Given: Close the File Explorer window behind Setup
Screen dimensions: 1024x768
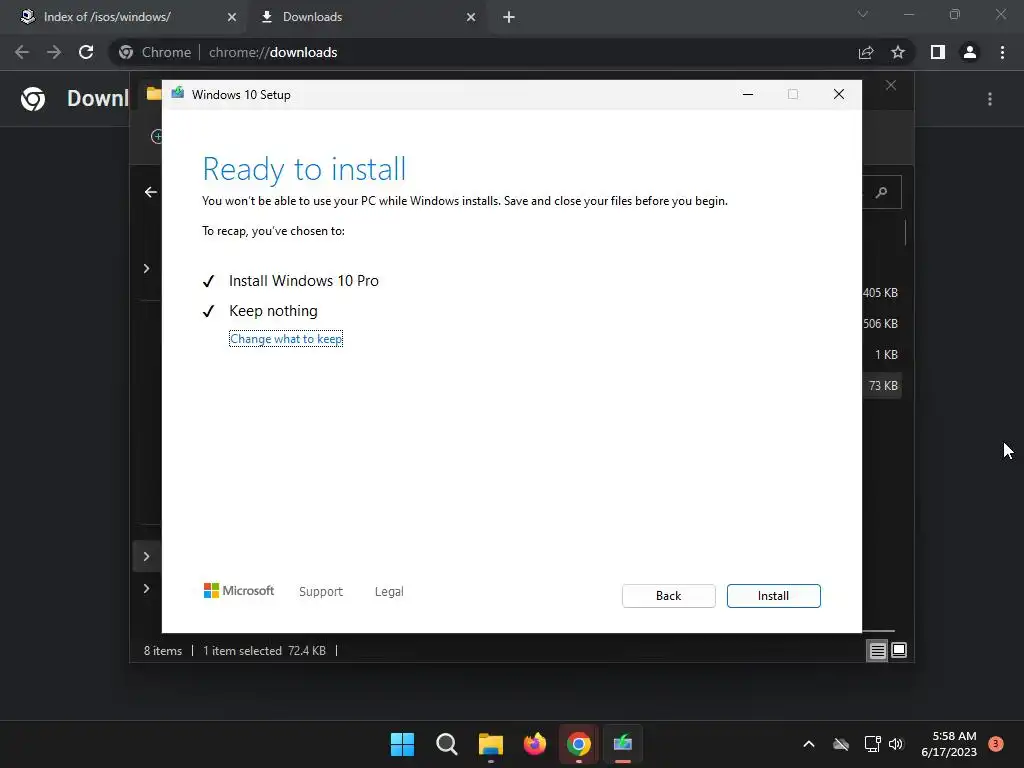Looking at the screenshot, I should [891, 86].
